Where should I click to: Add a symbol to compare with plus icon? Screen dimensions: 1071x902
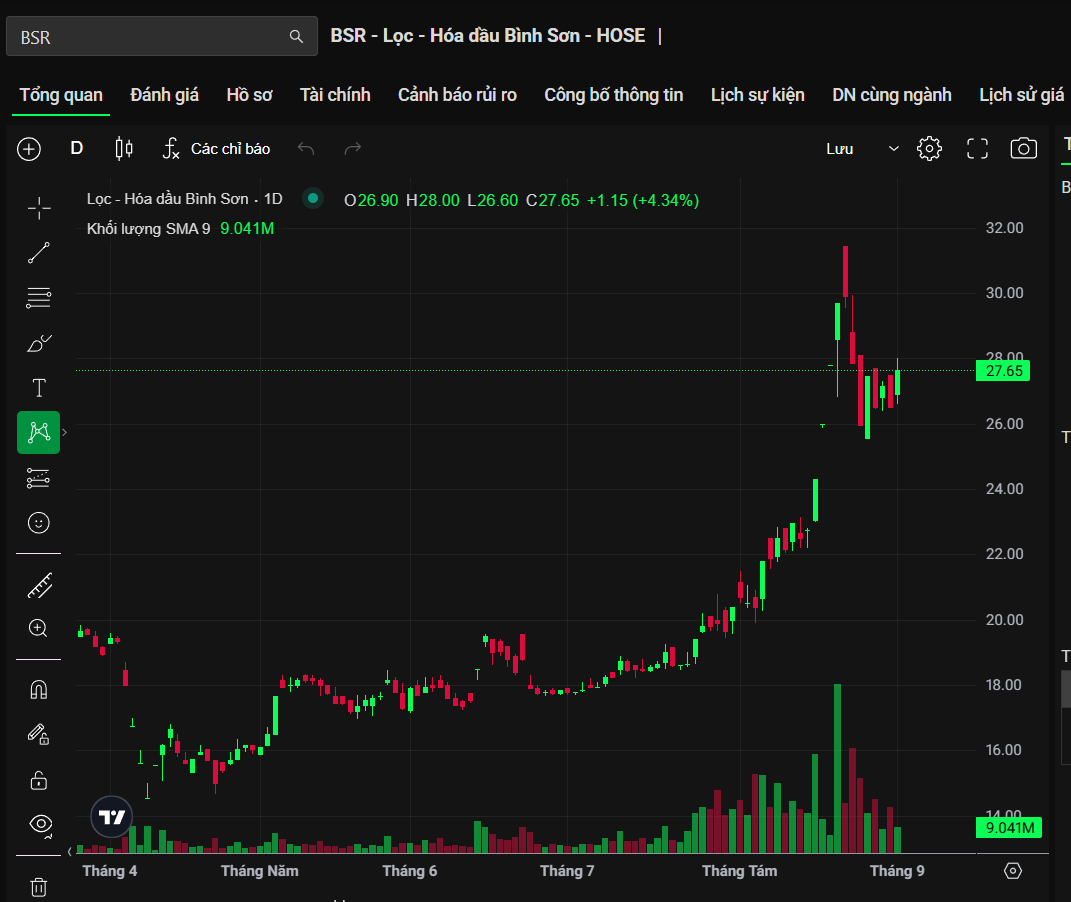29,149
